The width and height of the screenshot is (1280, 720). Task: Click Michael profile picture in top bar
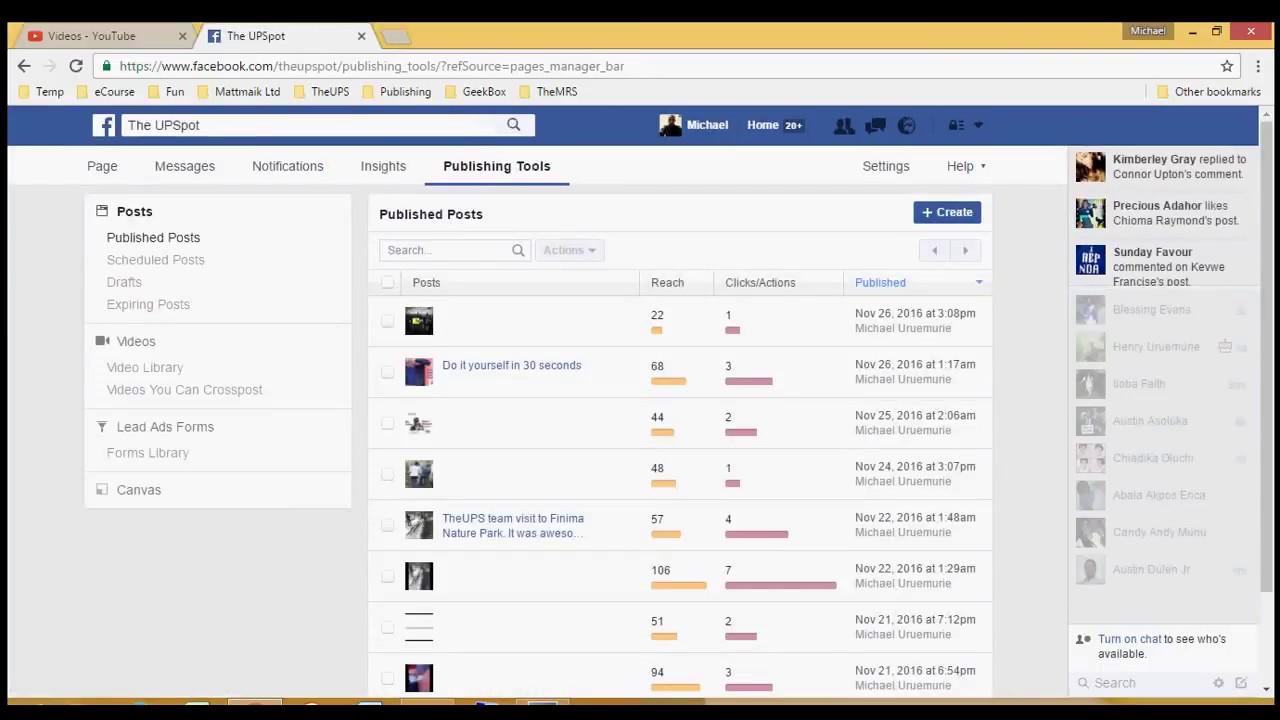pyautogui.click(x=670, y=125)
